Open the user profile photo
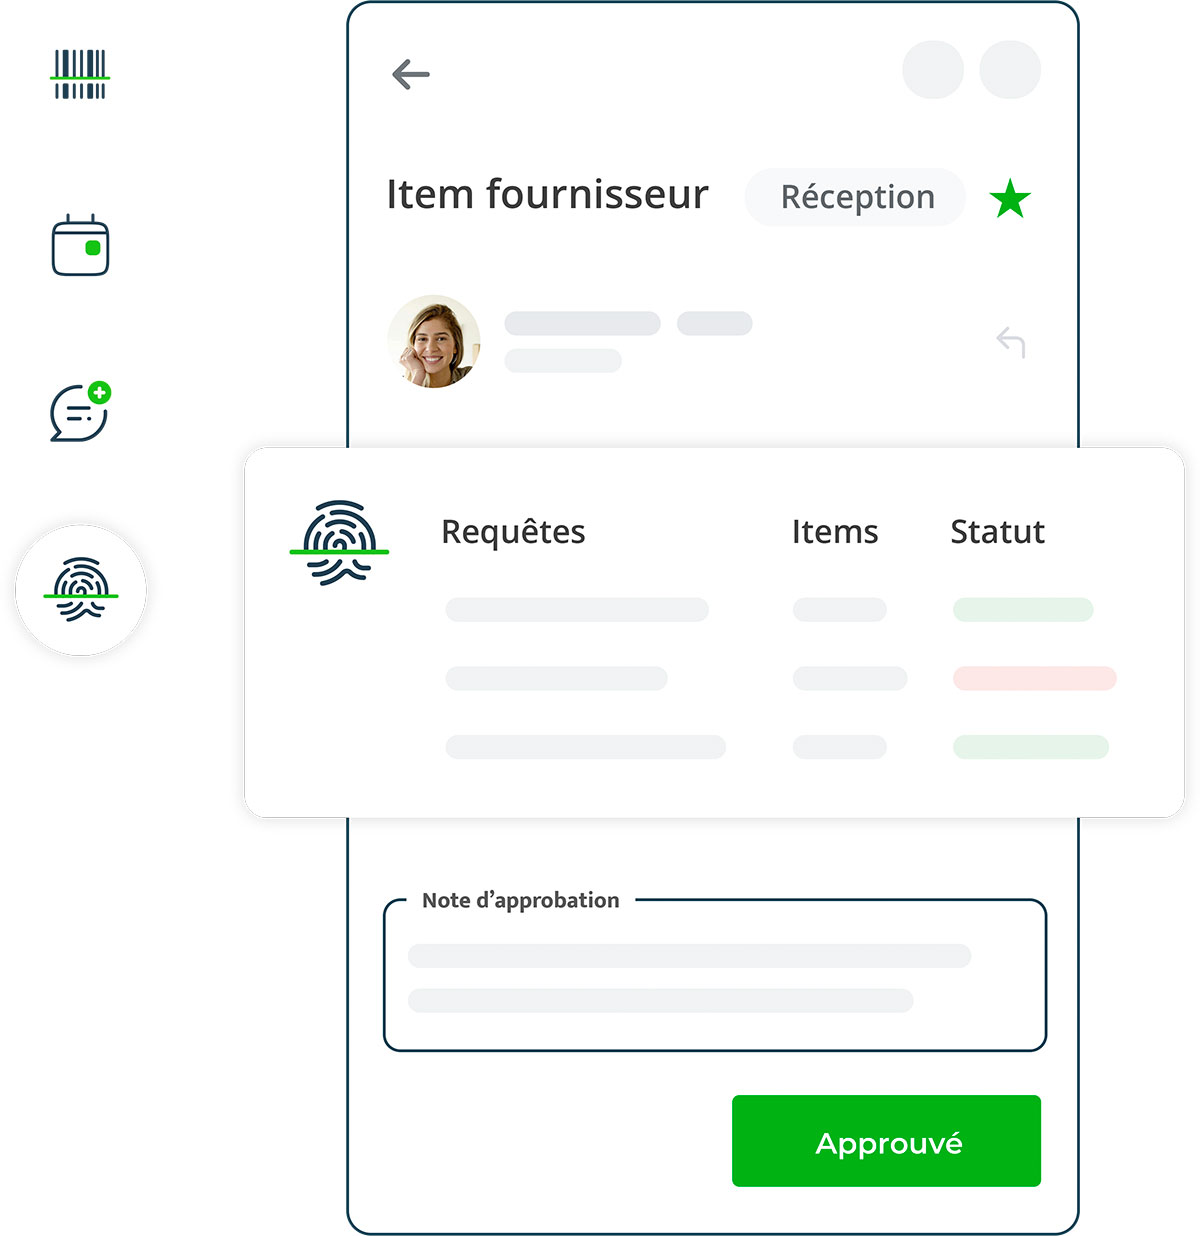 (434, 341)
